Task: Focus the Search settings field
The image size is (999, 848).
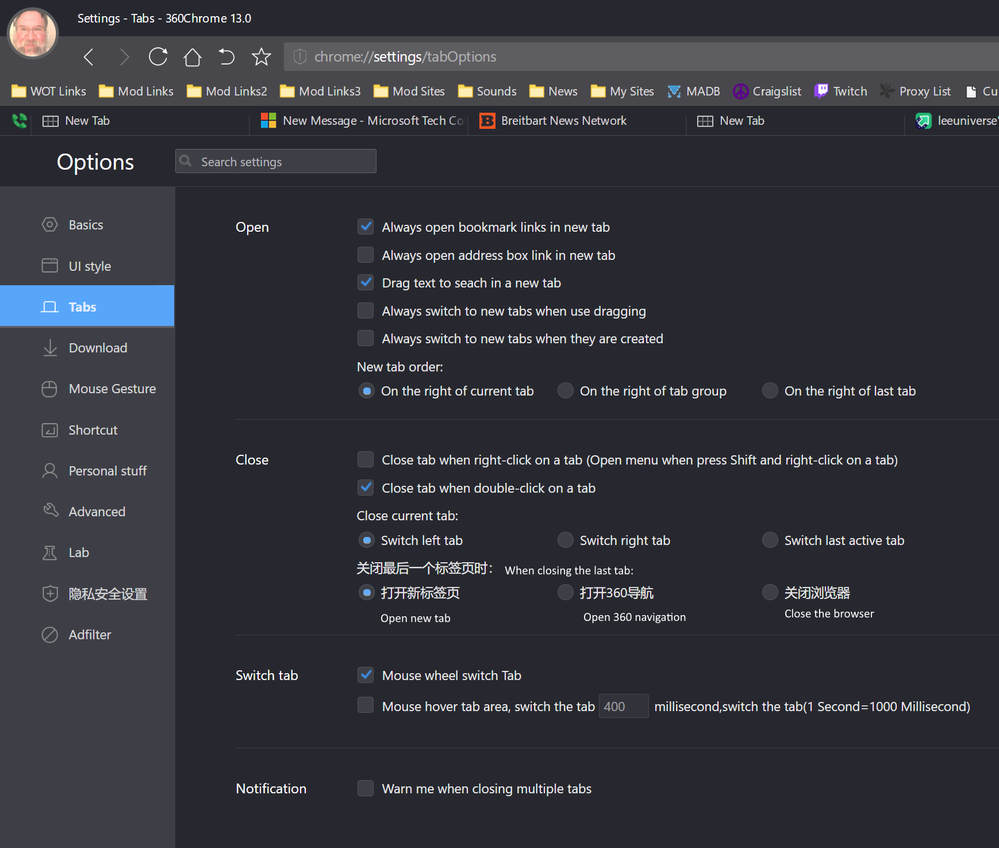Action: 276,162
